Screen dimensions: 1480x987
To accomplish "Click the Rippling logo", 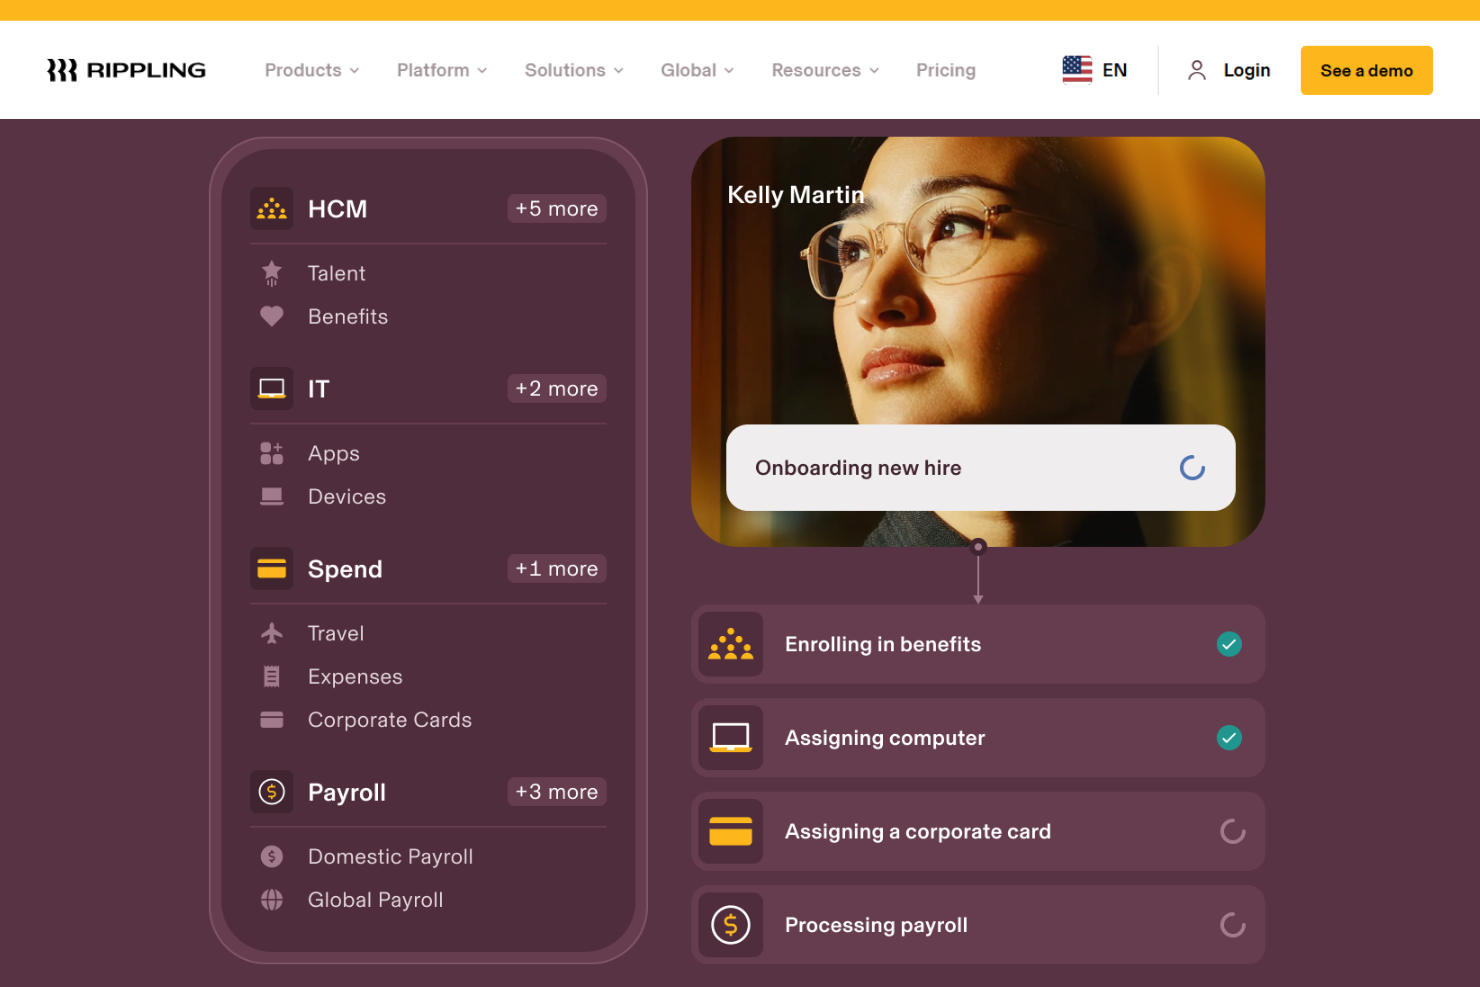I will tap(125, 69).
